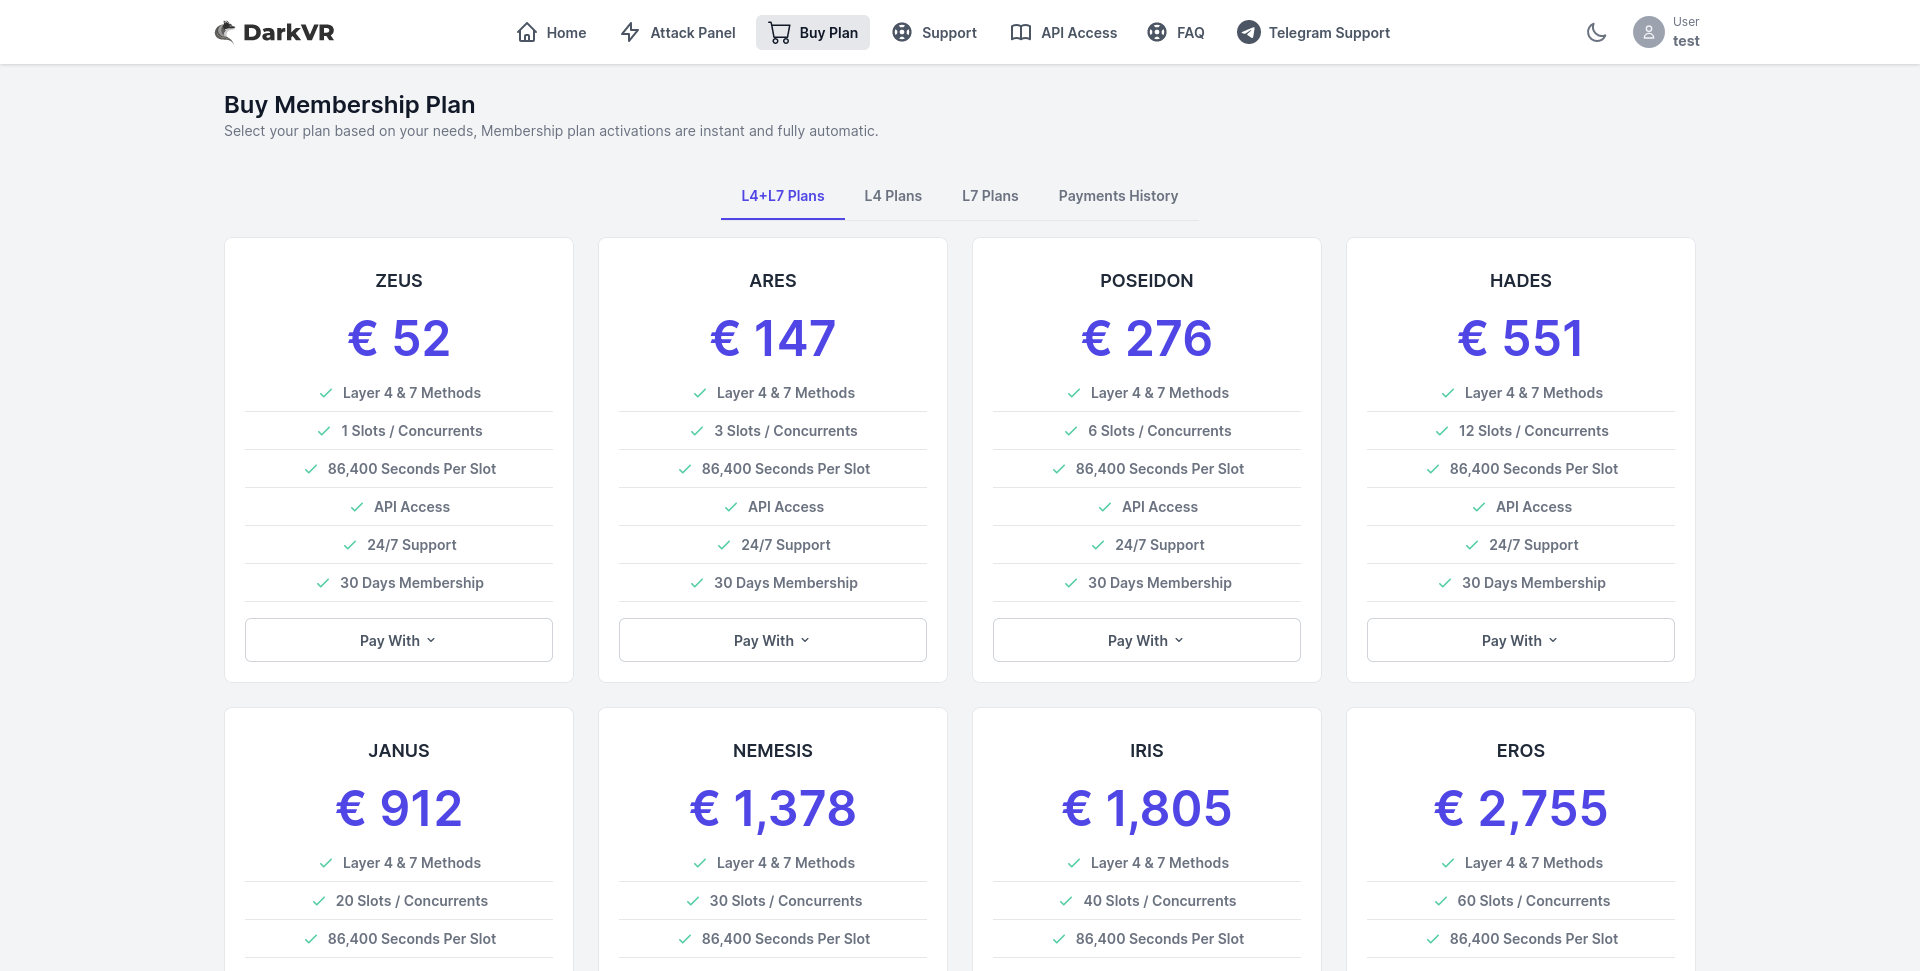Click ARES card 30 Days Membership text
Viewport: 1920px width, 971px height.
click(786, 583)
